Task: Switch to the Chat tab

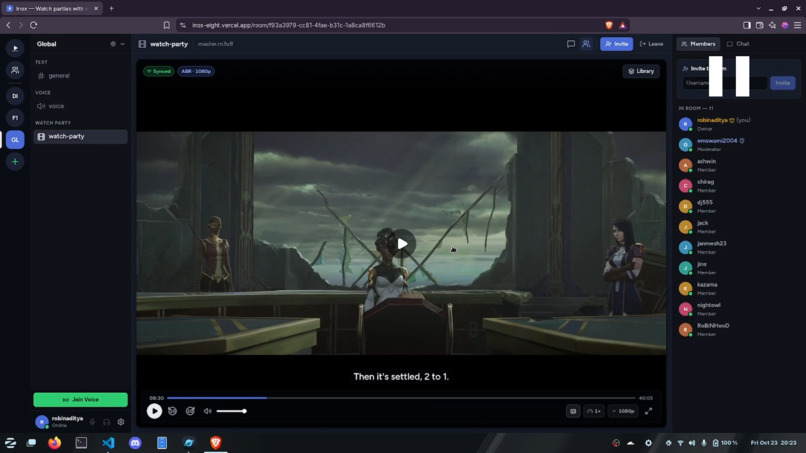Action: [x=738, y=44]
